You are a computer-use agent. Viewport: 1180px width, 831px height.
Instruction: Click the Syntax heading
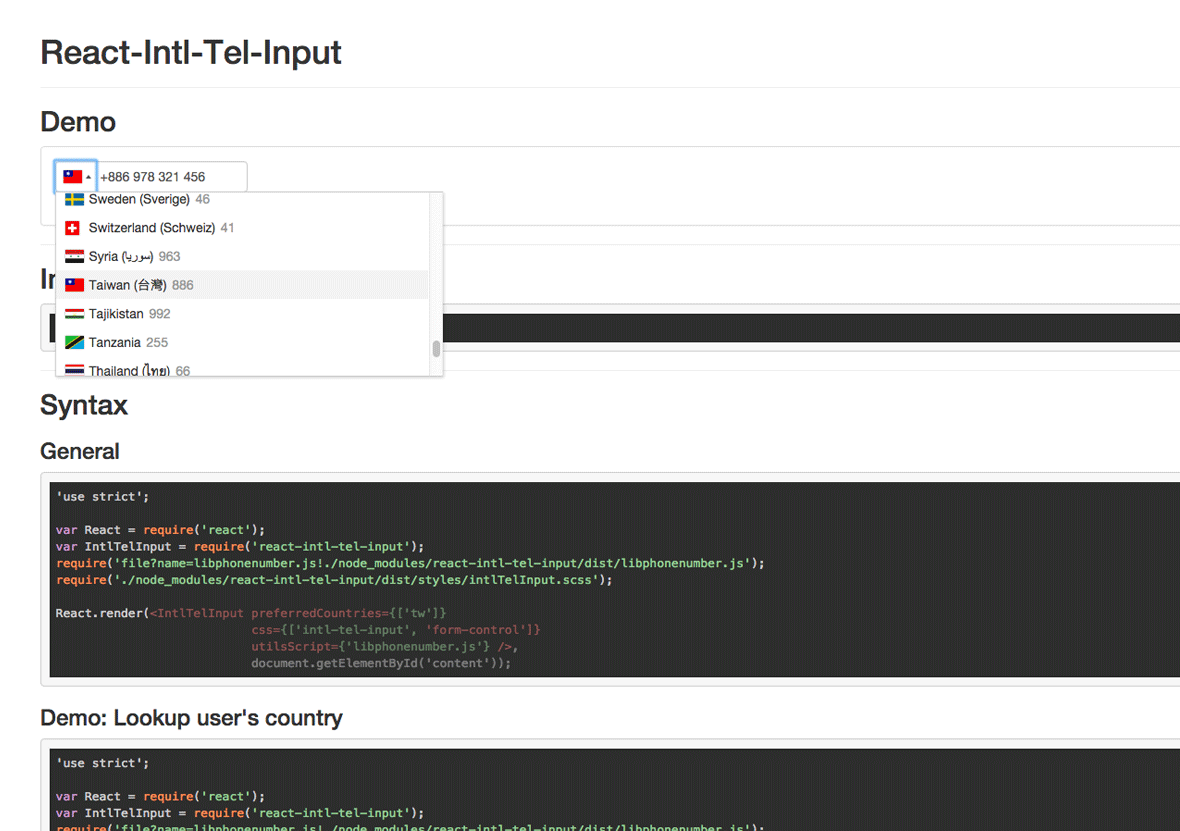click(84, 405)
